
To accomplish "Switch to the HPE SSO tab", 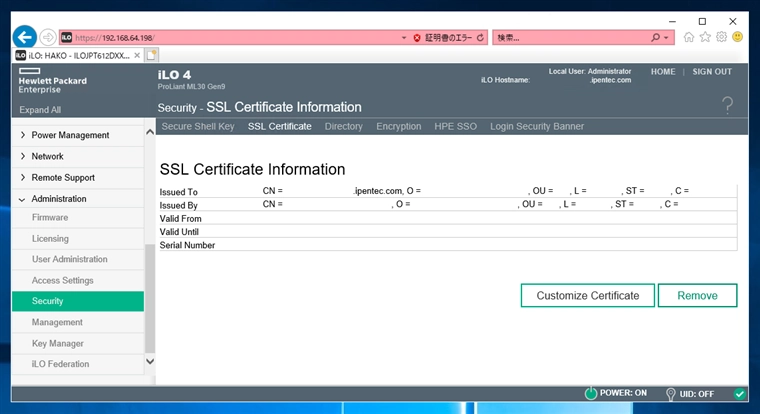I will tap(456, 127).
